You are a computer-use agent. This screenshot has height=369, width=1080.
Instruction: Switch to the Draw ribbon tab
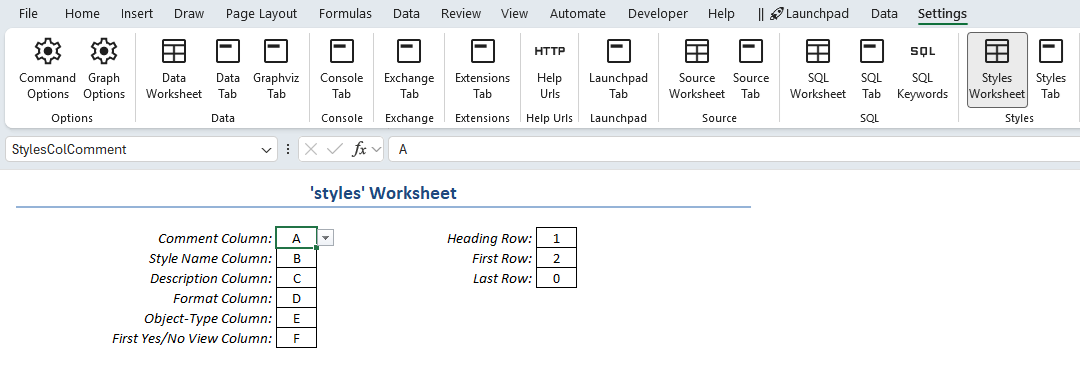click(x=189, y=14)
